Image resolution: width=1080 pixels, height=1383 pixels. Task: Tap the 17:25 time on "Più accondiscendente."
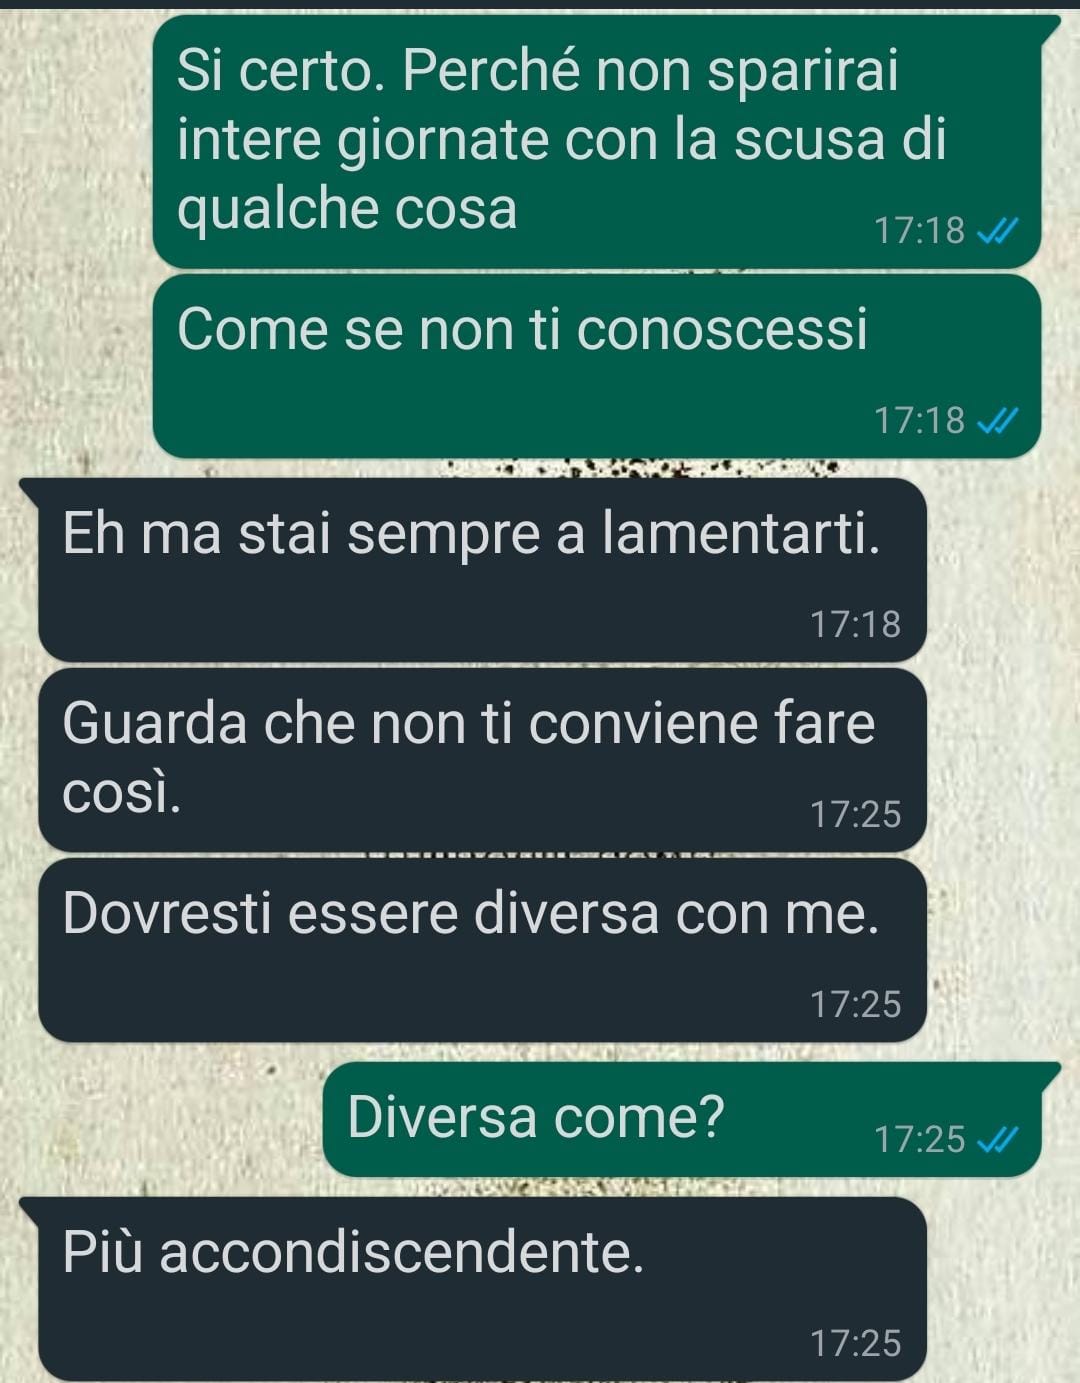[x=856, y=1343]
